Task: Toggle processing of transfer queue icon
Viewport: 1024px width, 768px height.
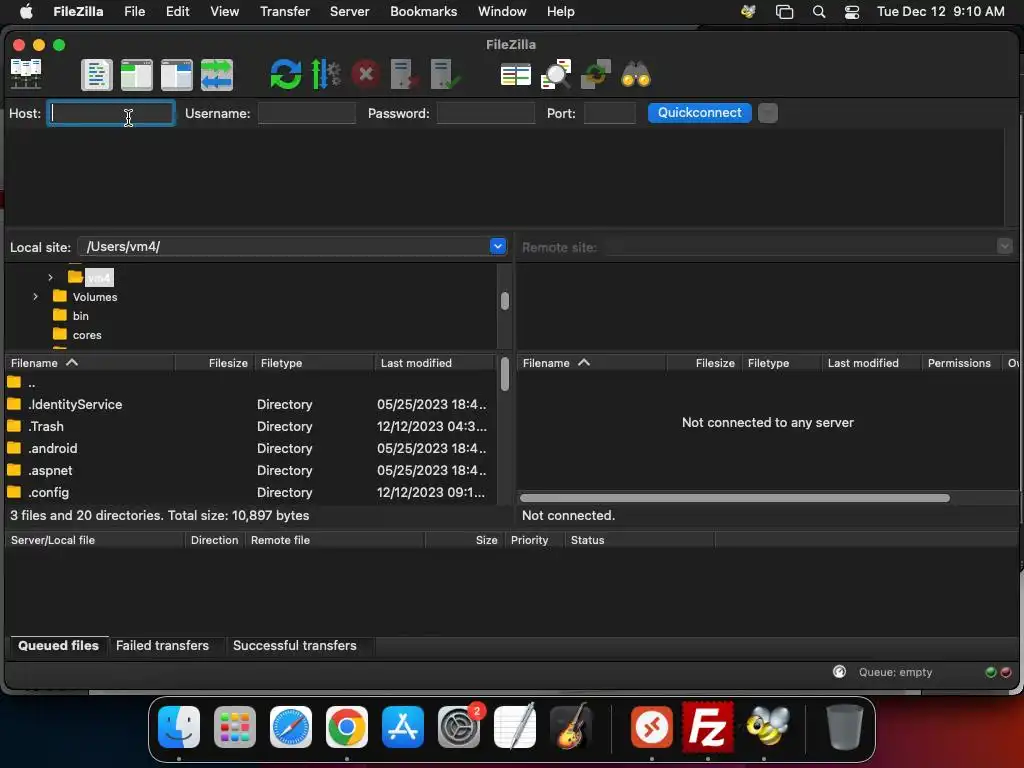Action: (326, 74)
